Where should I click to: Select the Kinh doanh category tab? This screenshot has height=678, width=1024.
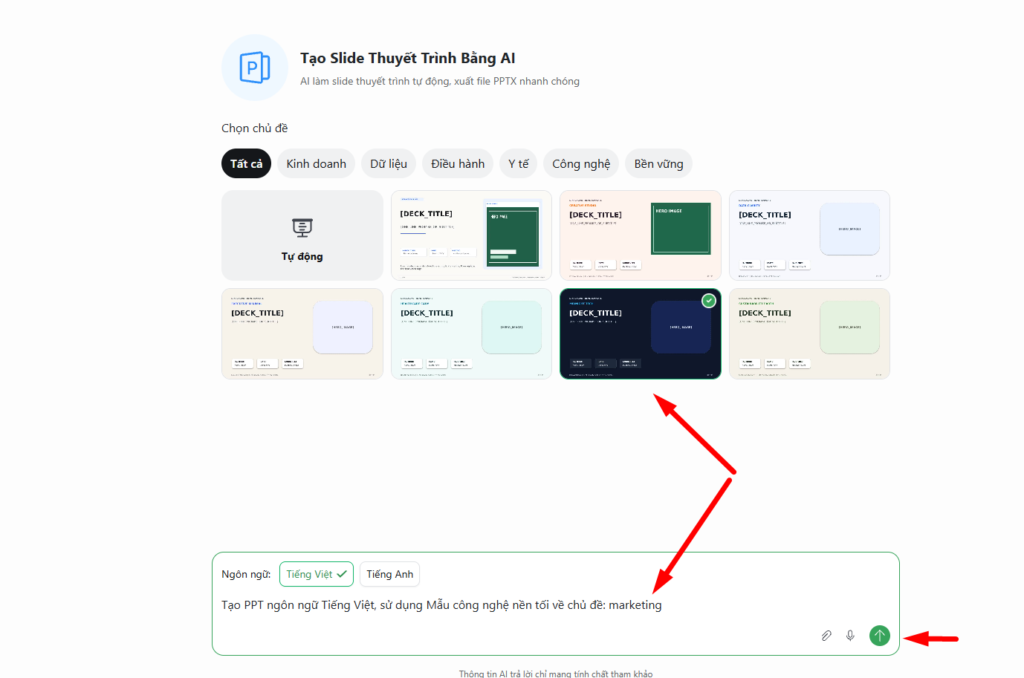[316, 163]
